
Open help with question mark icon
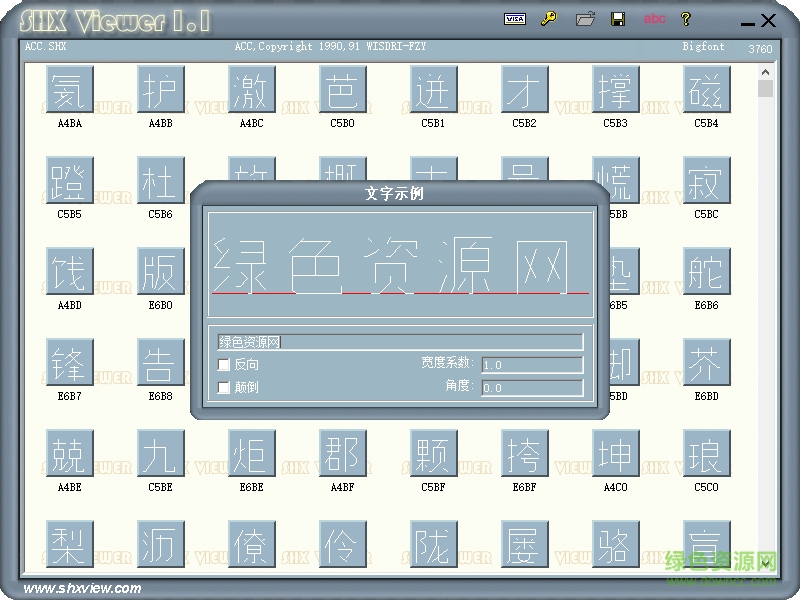coord(686,19)
